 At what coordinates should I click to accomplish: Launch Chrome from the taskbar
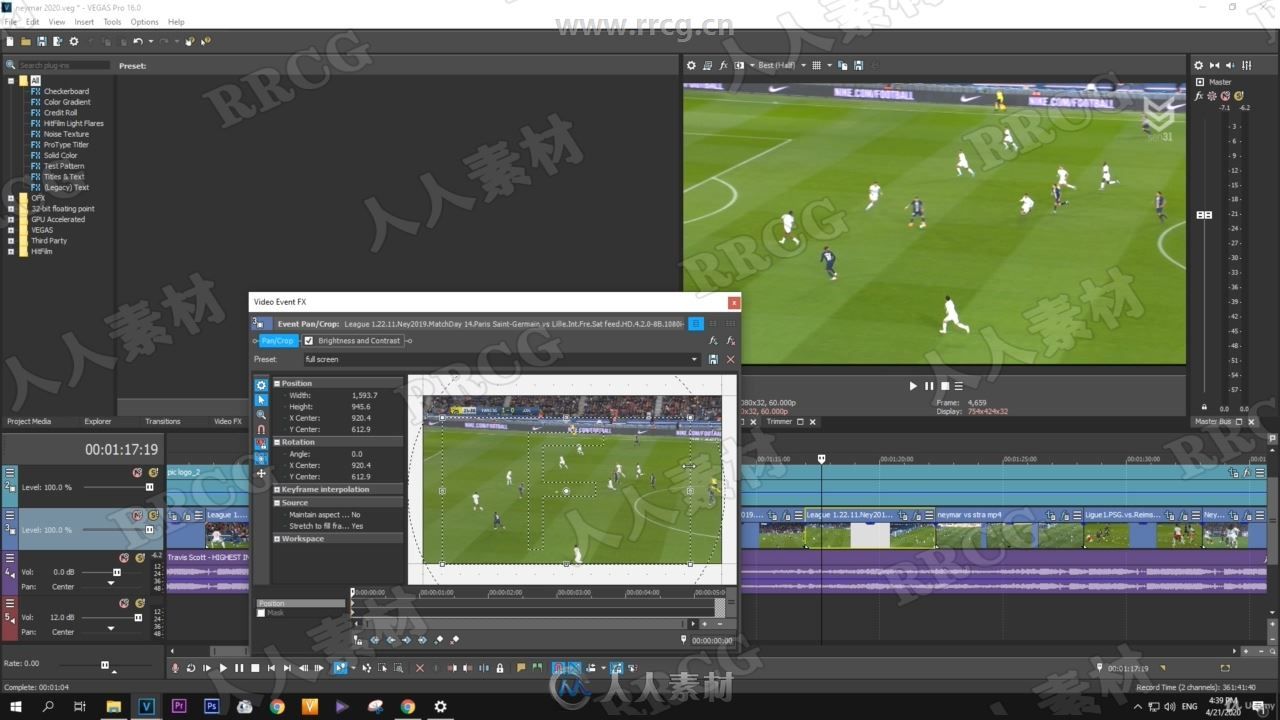[x=277, y=706]
